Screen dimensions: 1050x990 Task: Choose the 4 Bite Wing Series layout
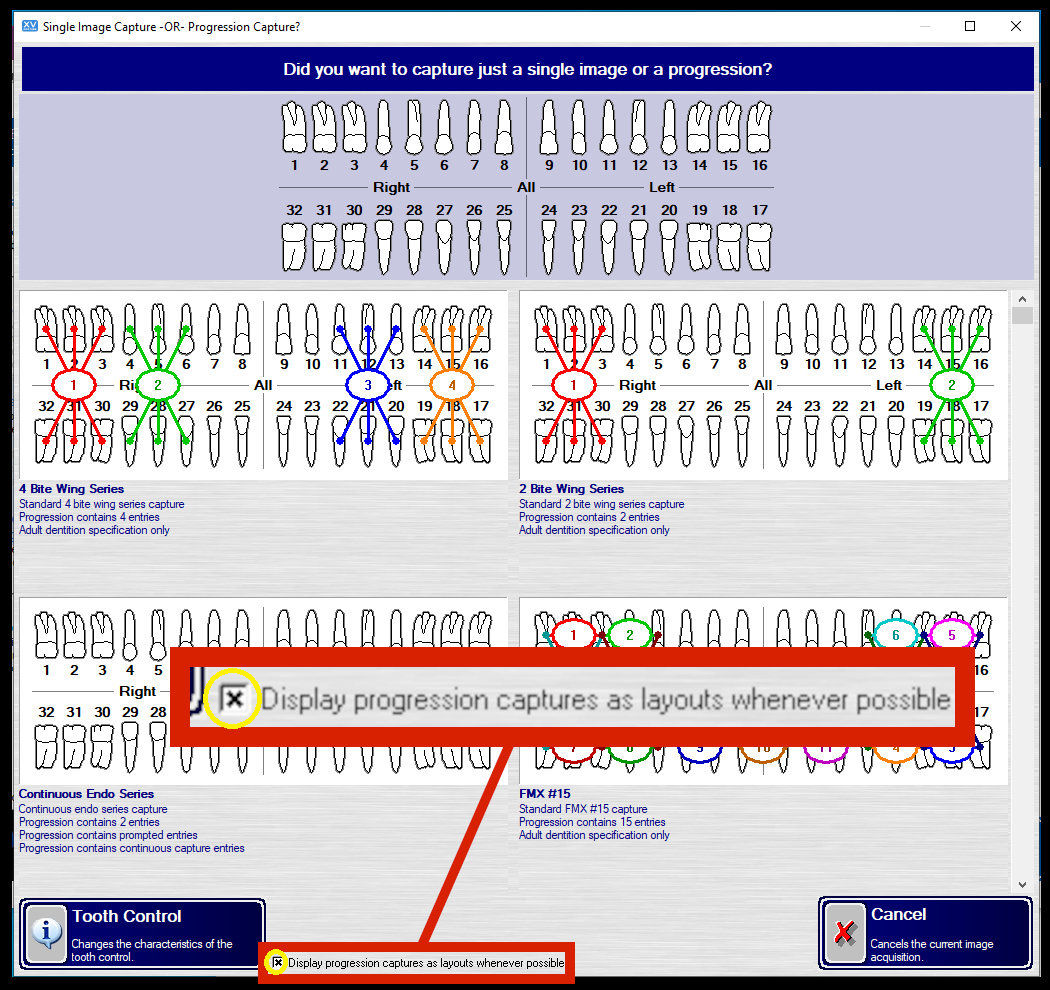pos(262,385)
